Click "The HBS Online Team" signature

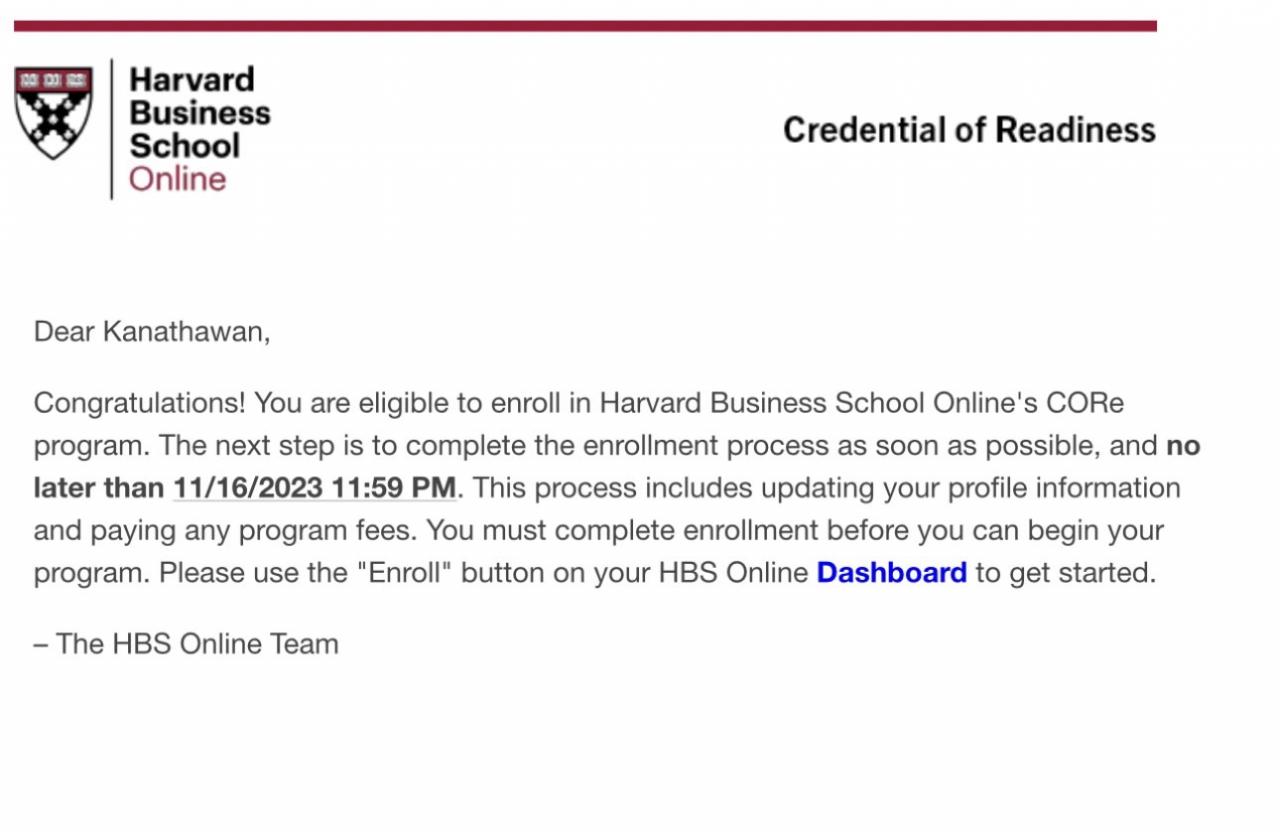[197, 644]
